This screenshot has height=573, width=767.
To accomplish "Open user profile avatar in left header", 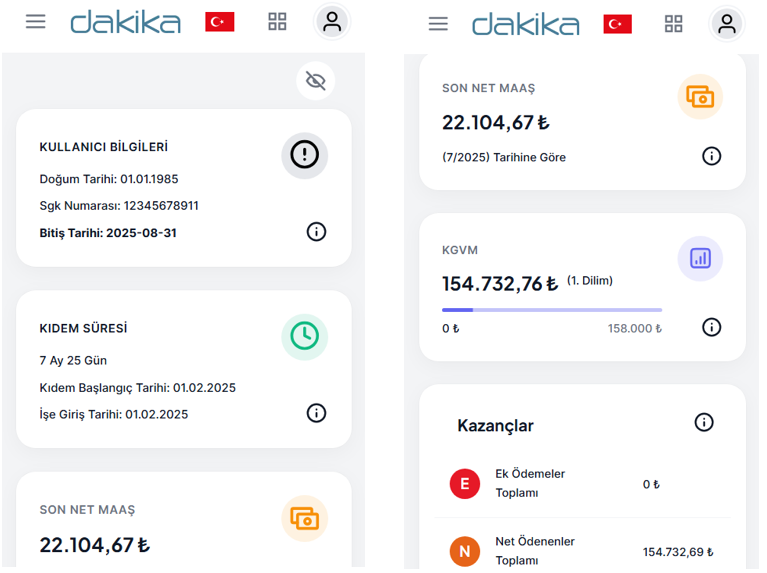I will (x=332, y=22).
